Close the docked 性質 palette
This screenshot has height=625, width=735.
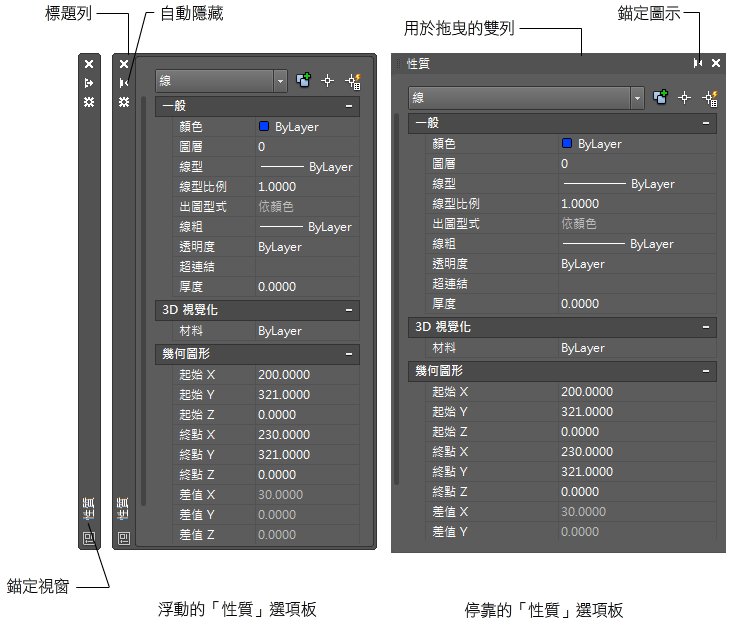[716, 63]
